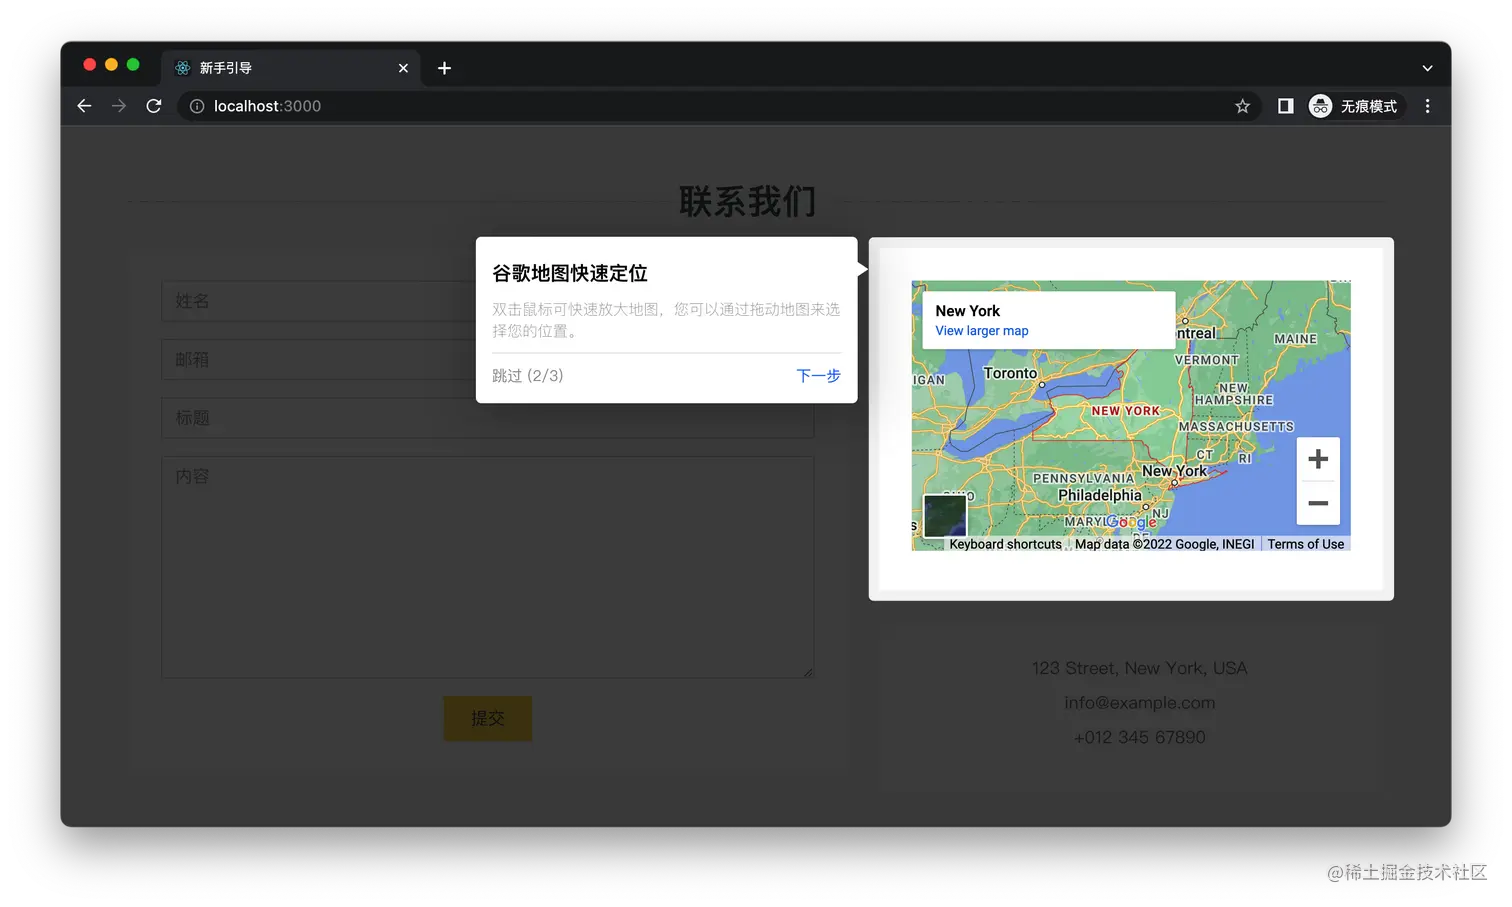Open the View larger map link
1512x907 pixels.
click(982, 331)
